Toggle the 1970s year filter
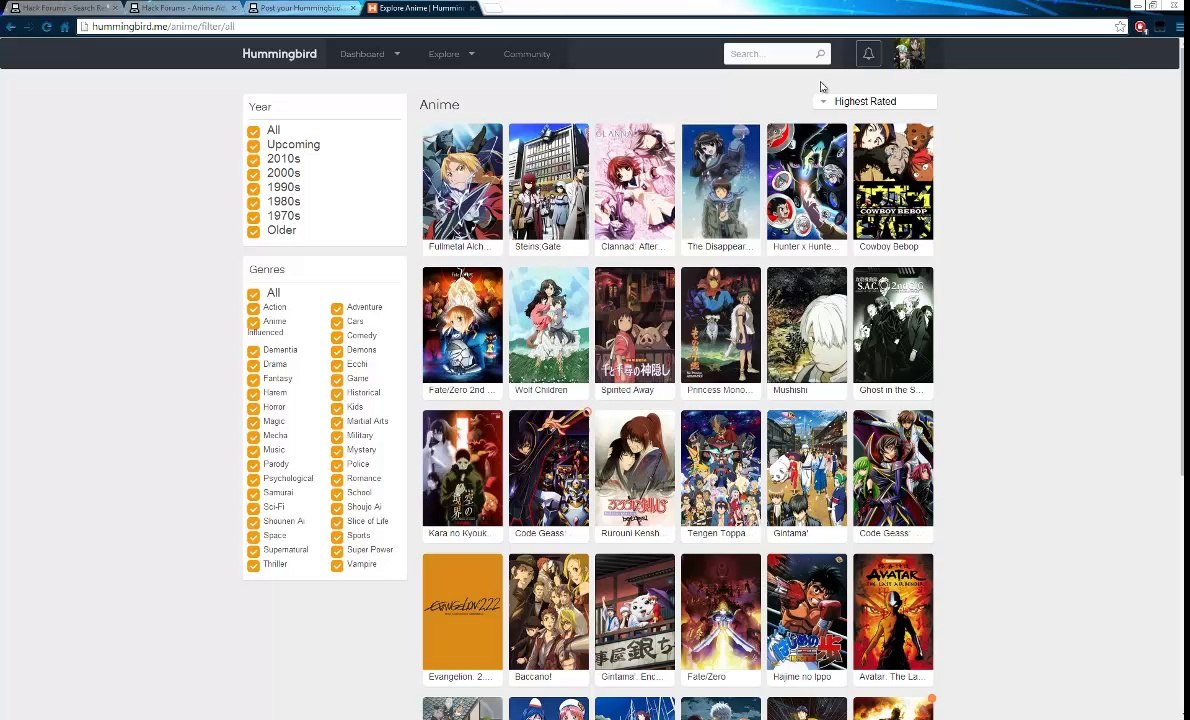Image resolution: width=1190 pixels, height=720 pixels. 253,217
